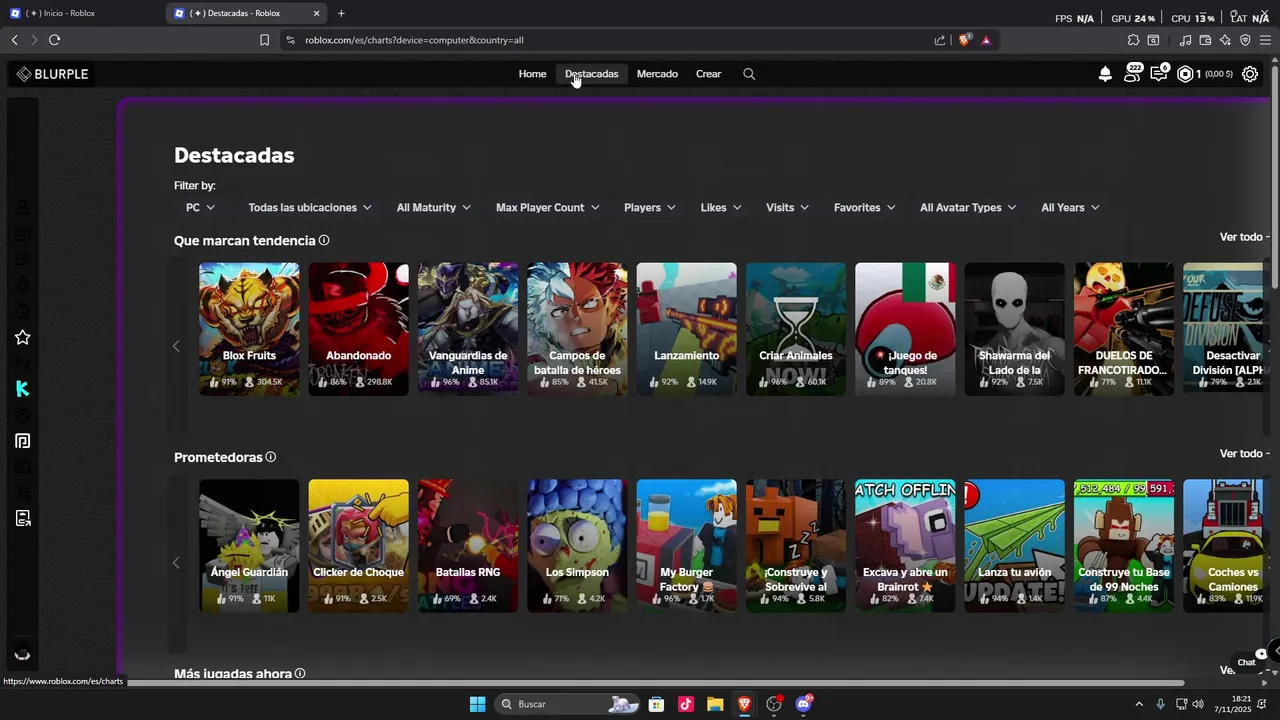Open Visits filter dropdown
This screenshot has height=720, width=1280.
pyautogui.click(x=788, y=208)
